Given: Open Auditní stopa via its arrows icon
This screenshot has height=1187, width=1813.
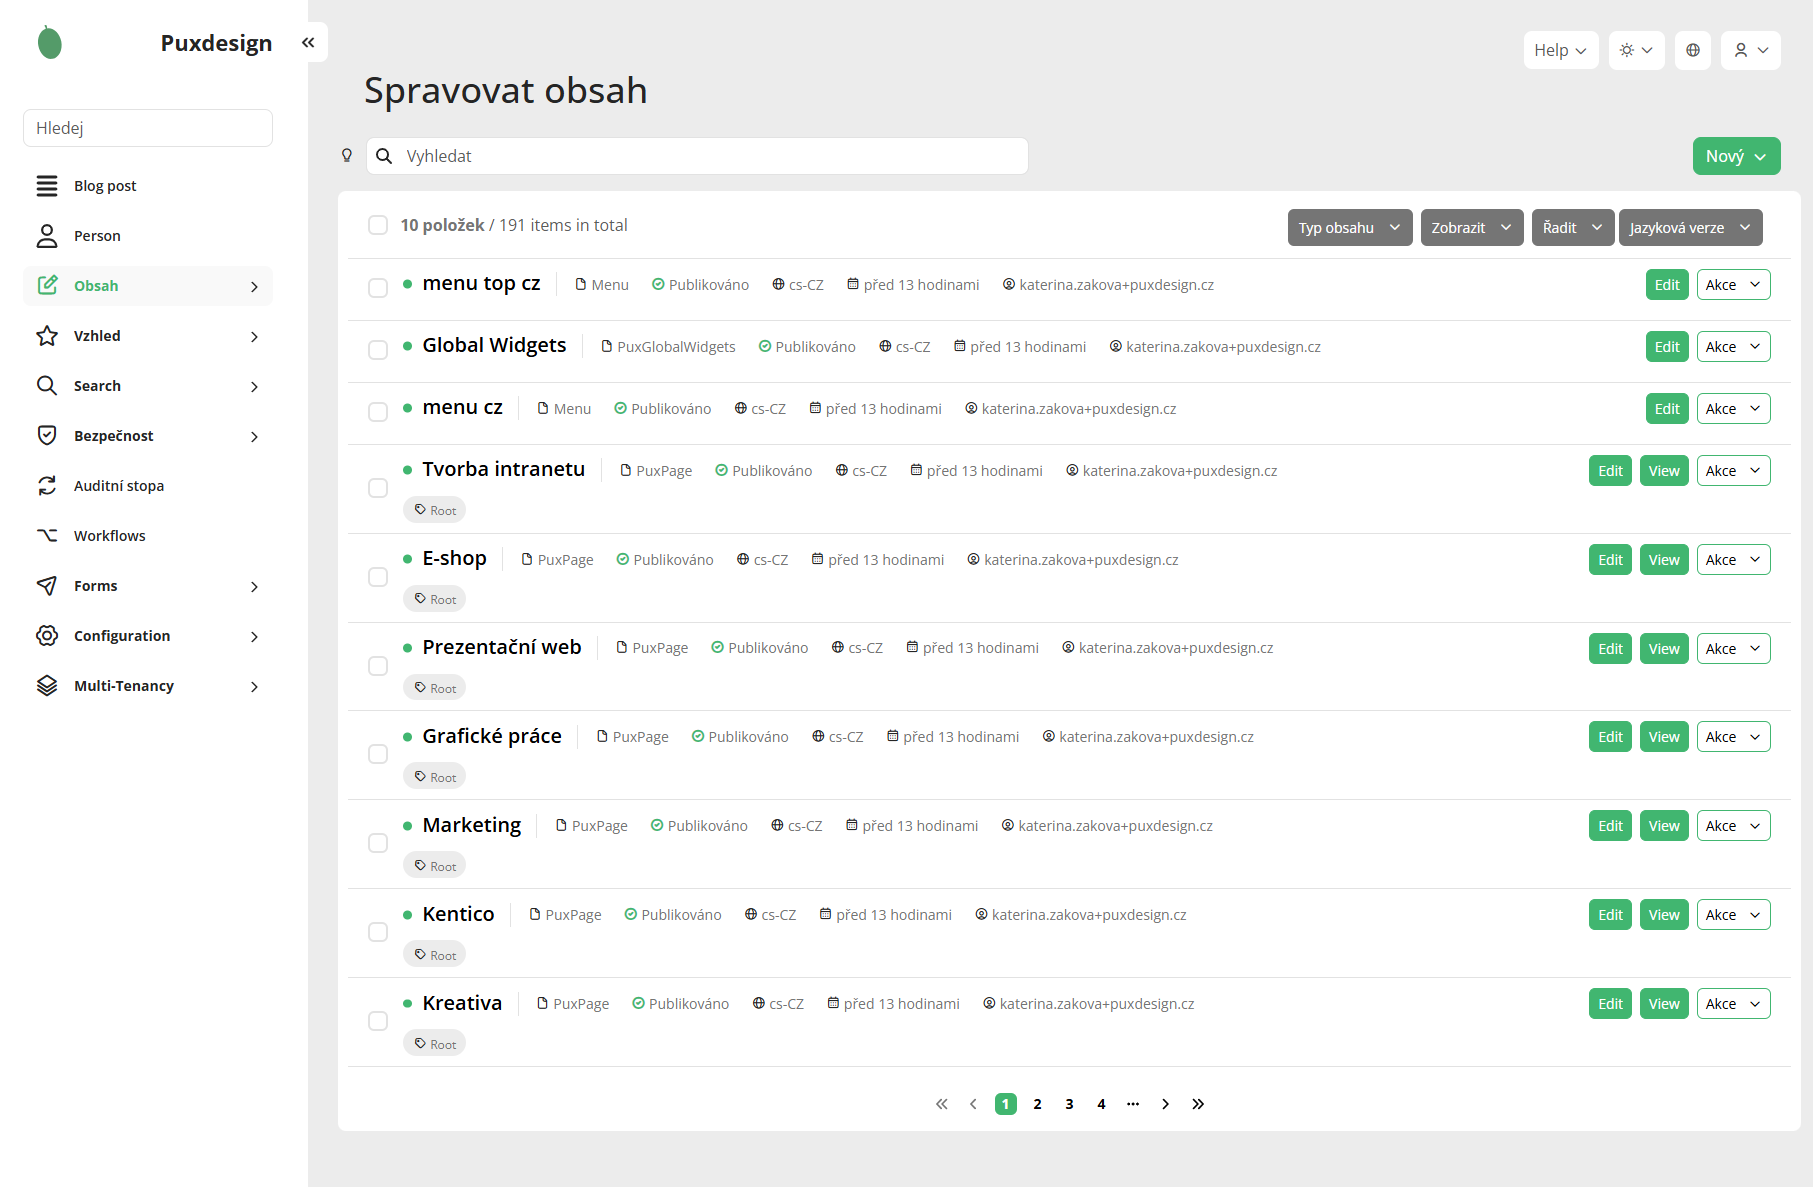Looking at the screenshot, I should point(47,485).
